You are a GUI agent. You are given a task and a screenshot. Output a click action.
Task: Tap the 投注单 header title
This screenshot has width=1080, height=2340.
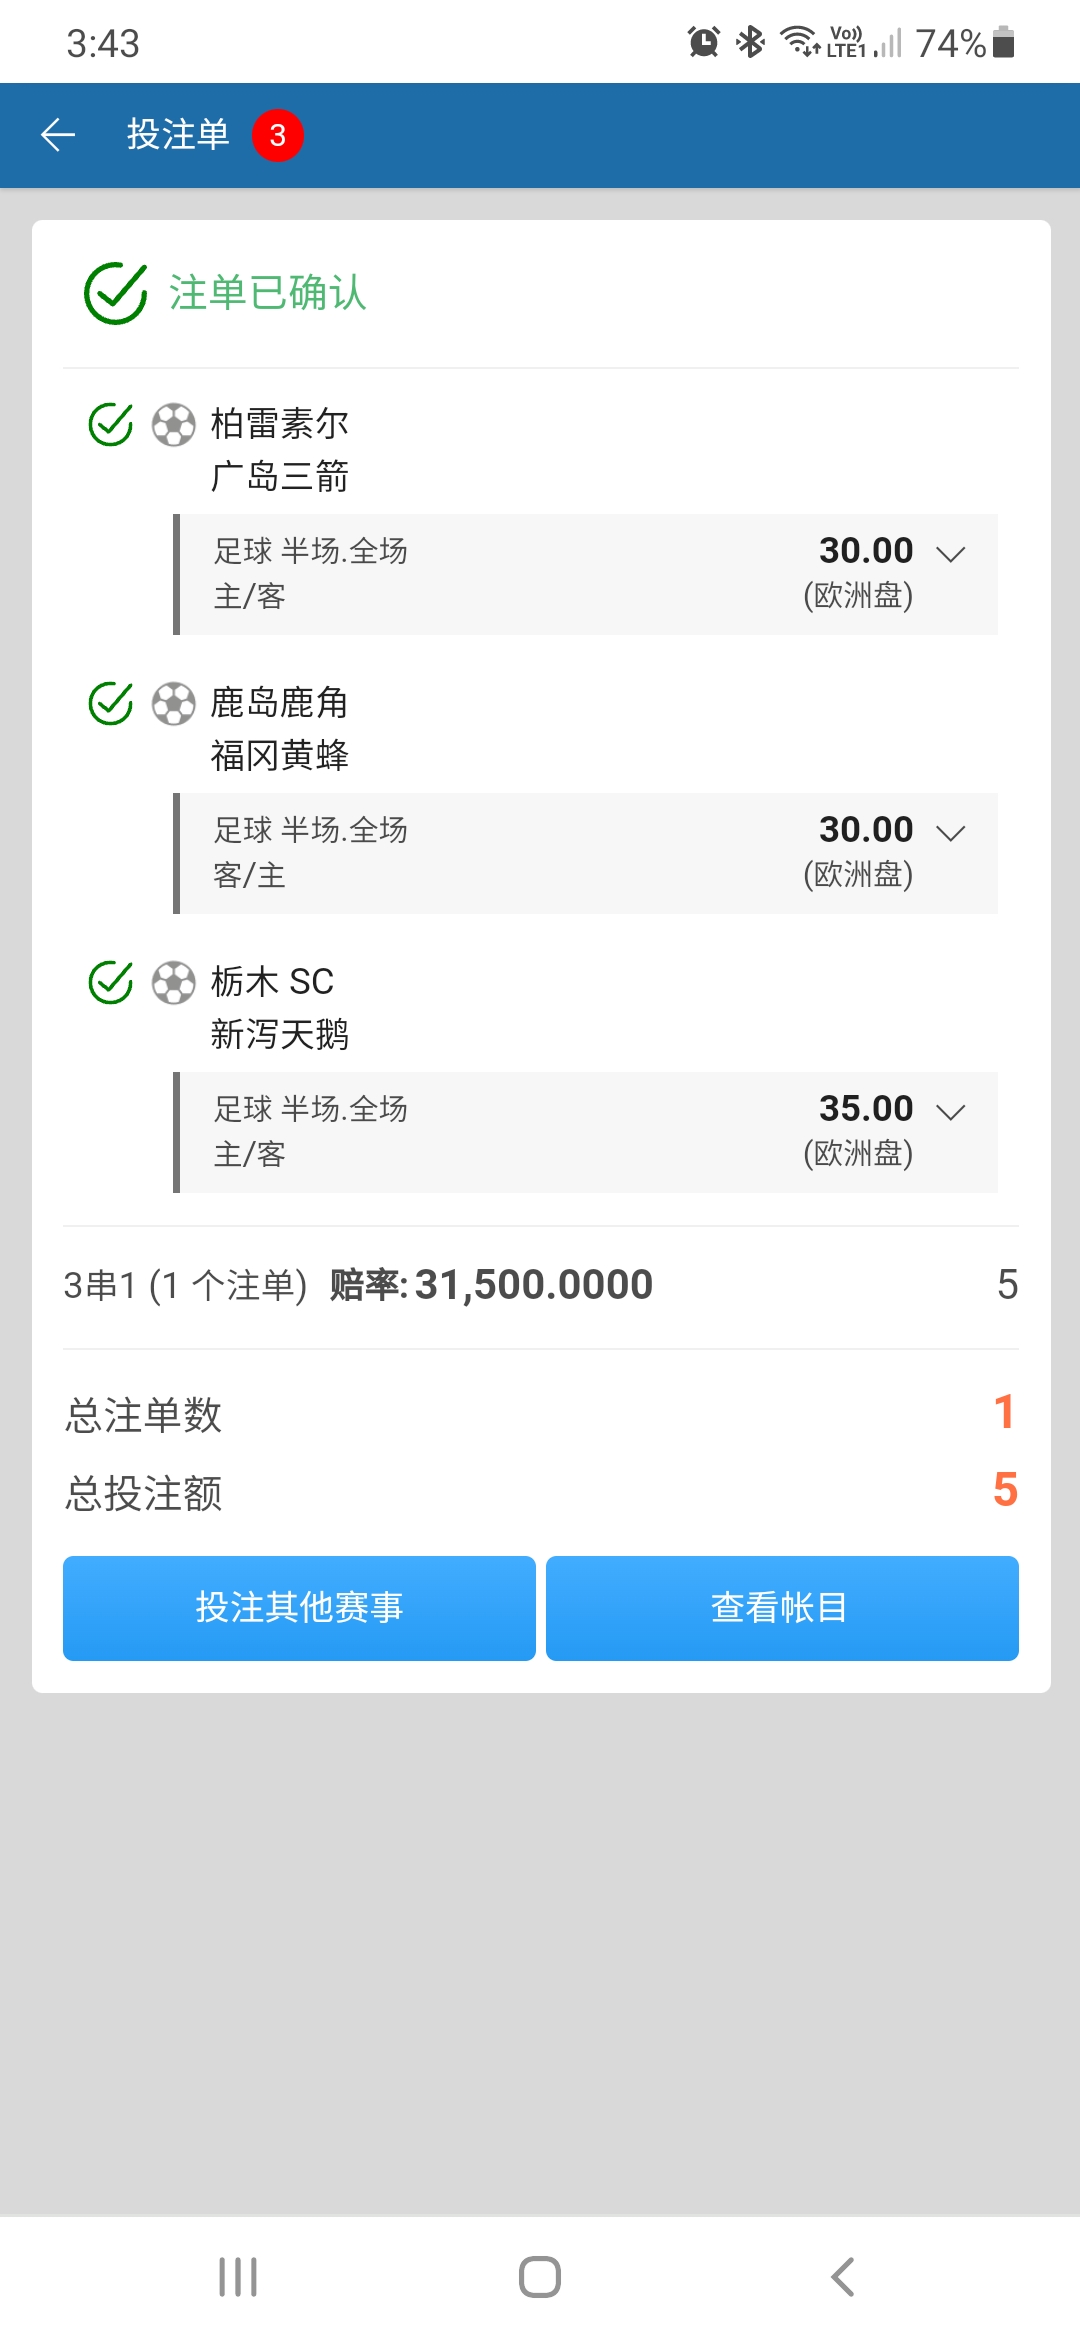pyautogui.click(x=178, y=135)
